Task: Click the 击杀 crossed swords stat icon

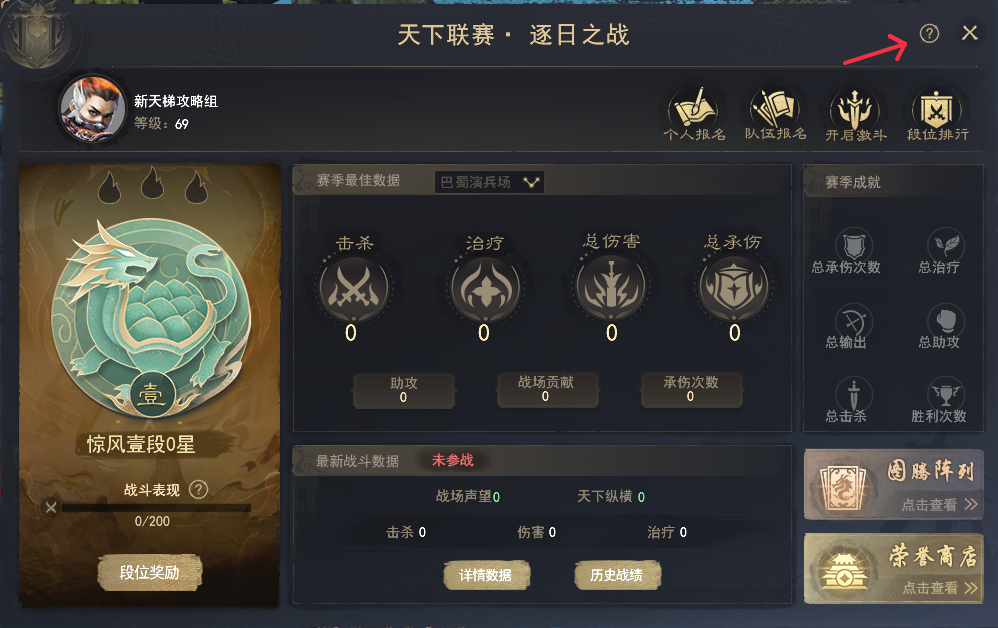Action: coord(354,288)
